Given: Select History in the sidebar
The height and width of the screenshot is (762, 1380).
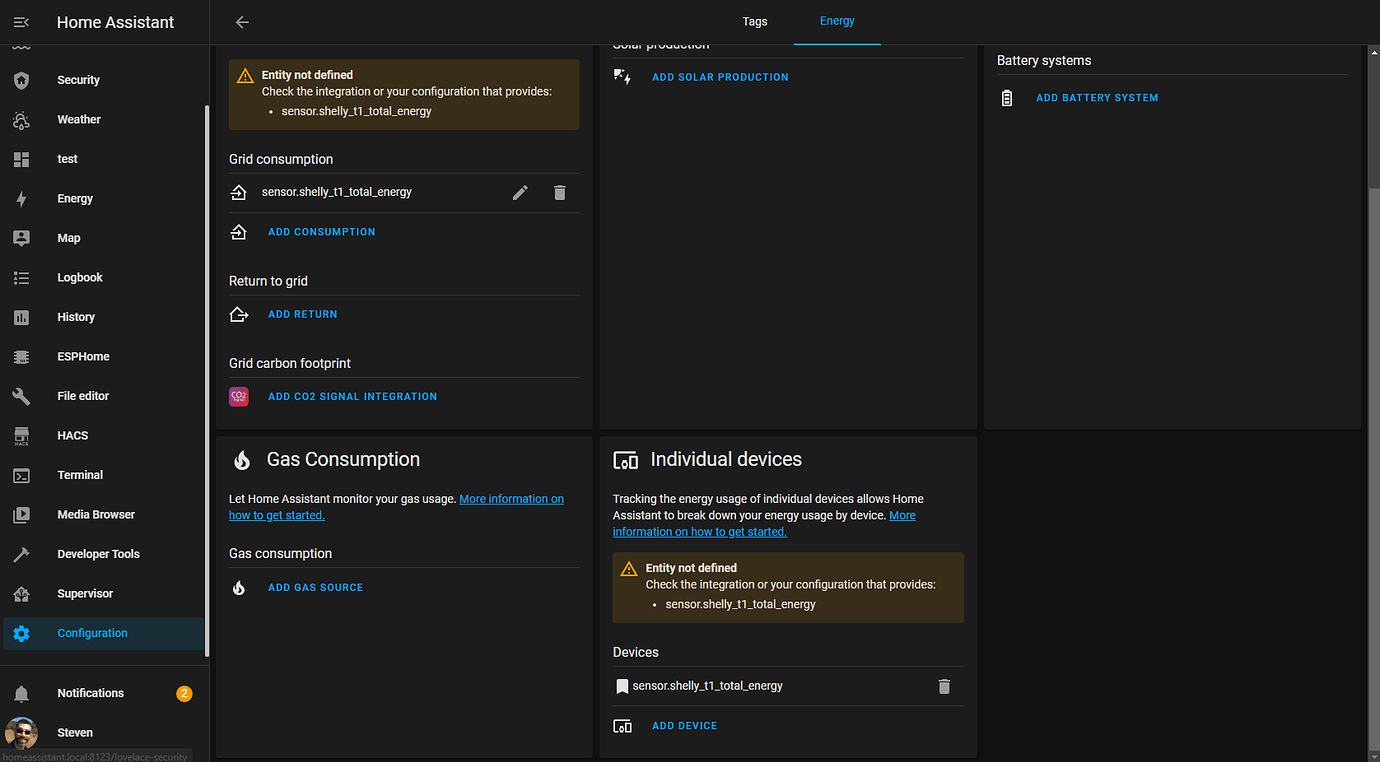Looking at the screenshot, I should 75,316.
